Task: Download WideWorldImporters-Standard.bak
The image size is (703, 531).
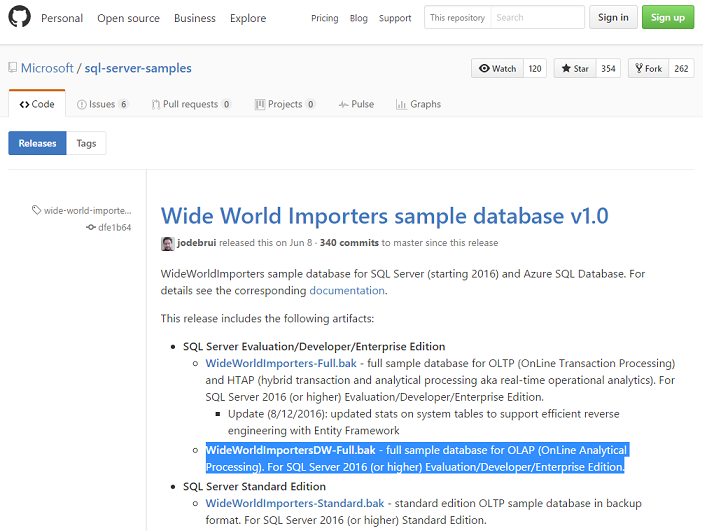Action: (x=295, y=503)
